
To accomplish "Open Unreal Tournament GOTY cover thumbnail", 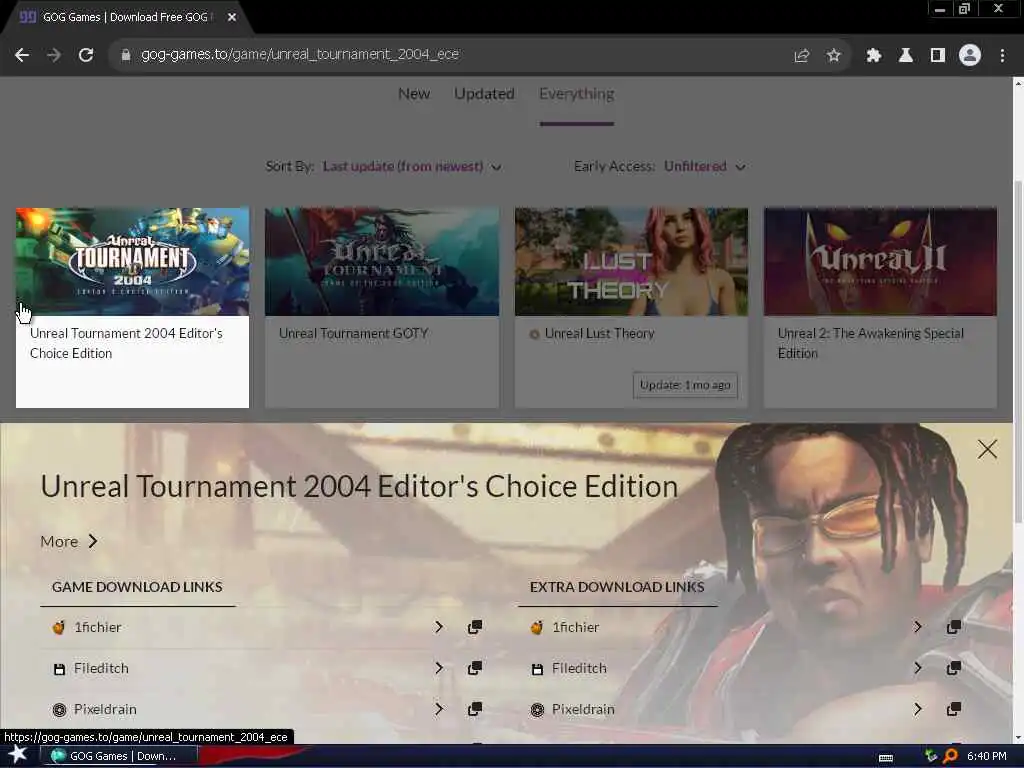I will point(382,262).
